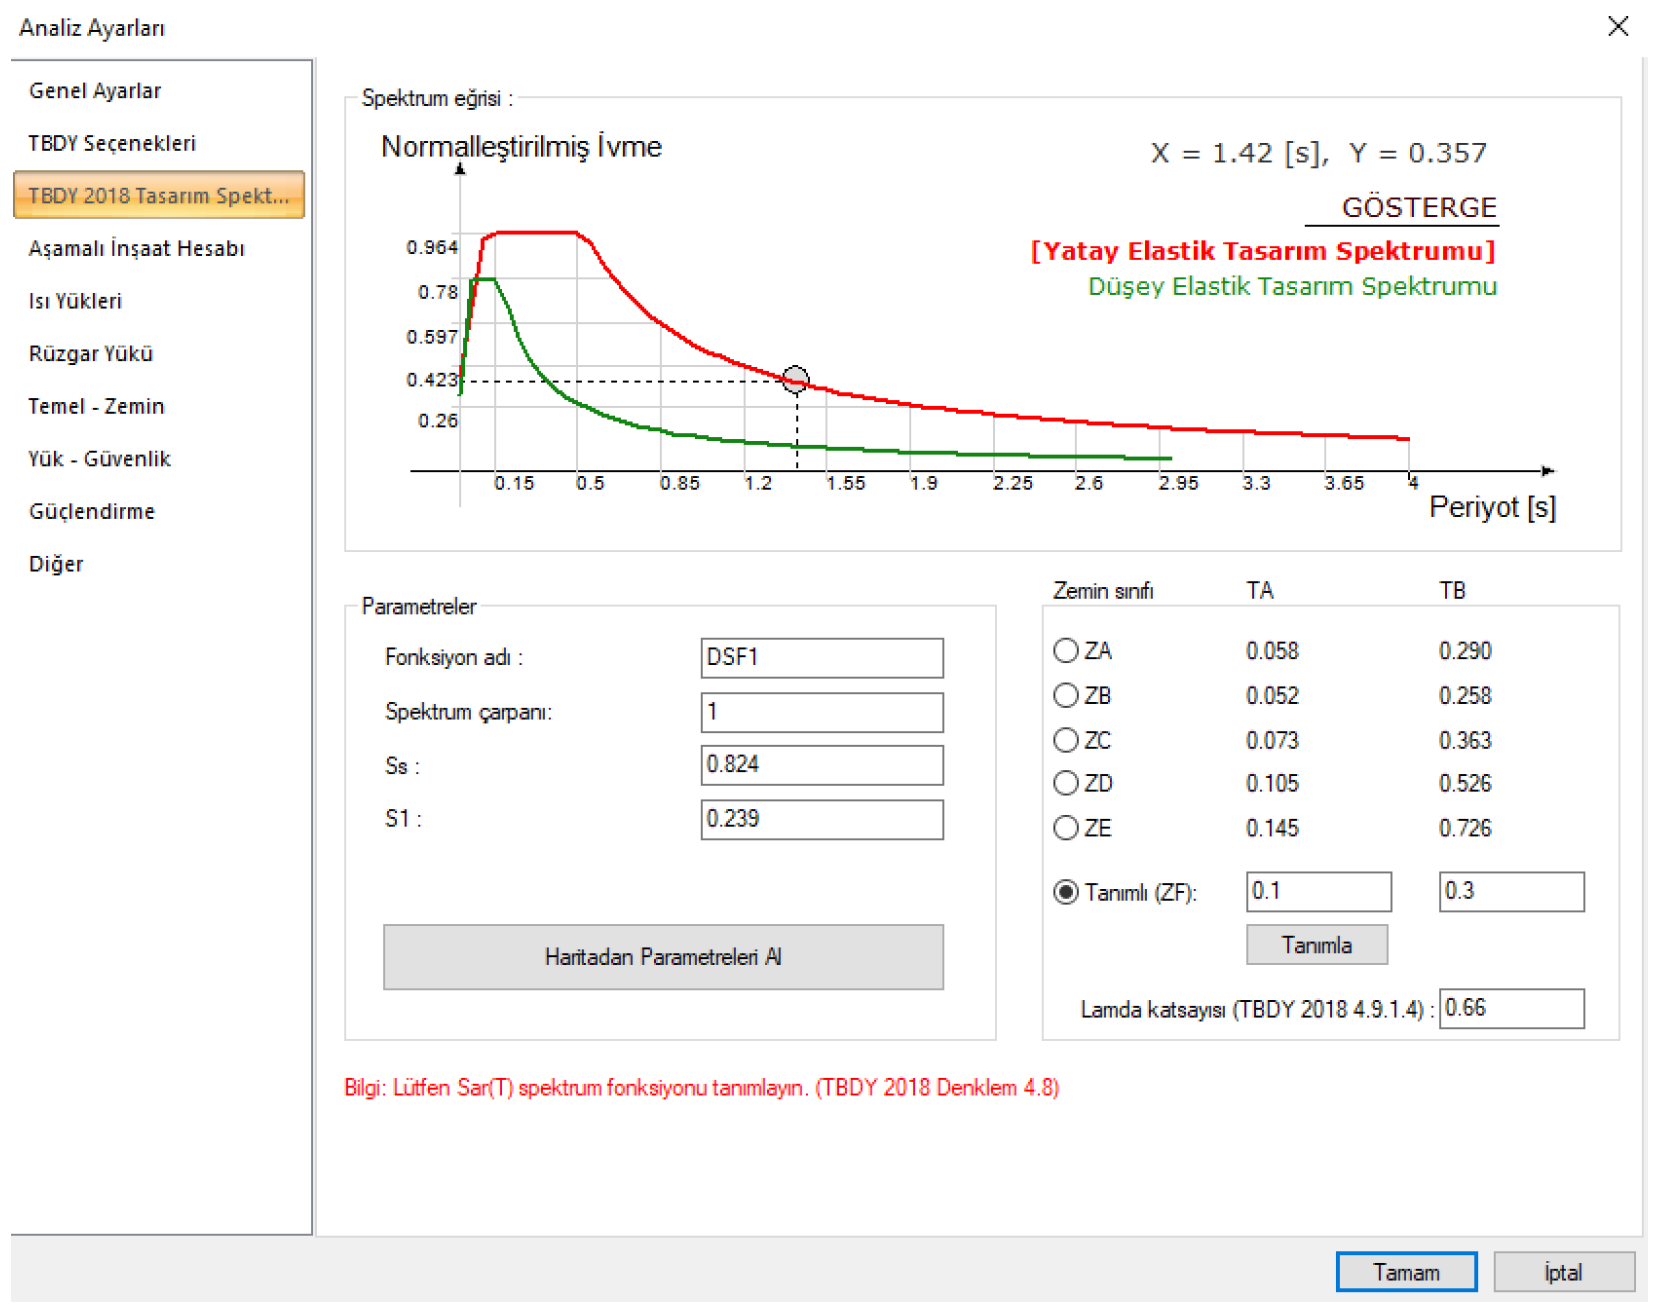
Task: Select ZB soil class radio button
Action: click(x=1066, y=695)
